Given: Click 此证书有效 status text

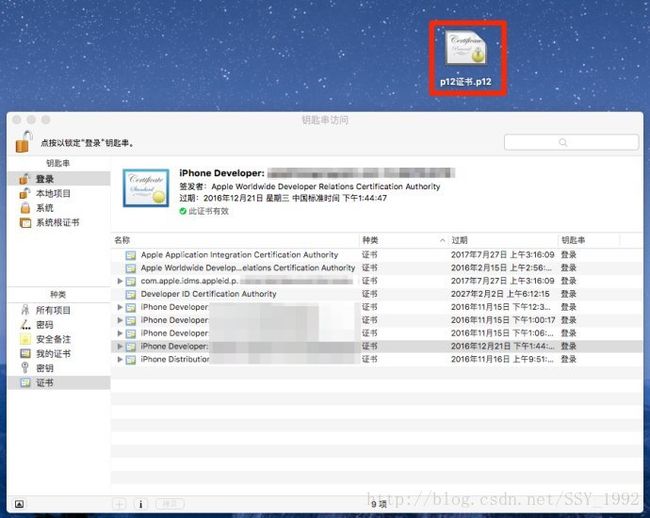Looking at the screenshot, I should coord(209,211).
